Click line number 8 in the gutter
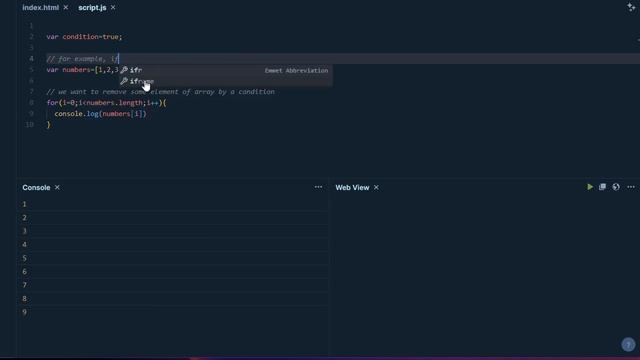This screenshot has height=360, width=640. click(x=31, y=103)
